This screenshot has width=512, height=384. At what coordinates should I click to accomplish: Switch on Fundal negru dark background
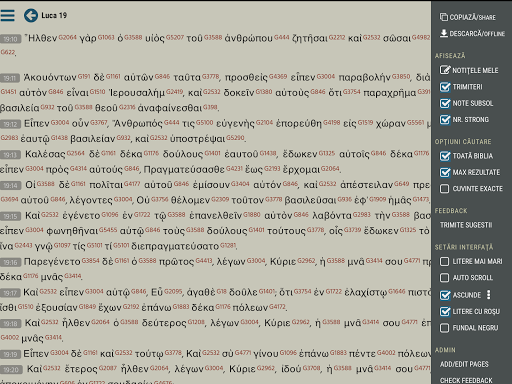click(x=444, y=328)
